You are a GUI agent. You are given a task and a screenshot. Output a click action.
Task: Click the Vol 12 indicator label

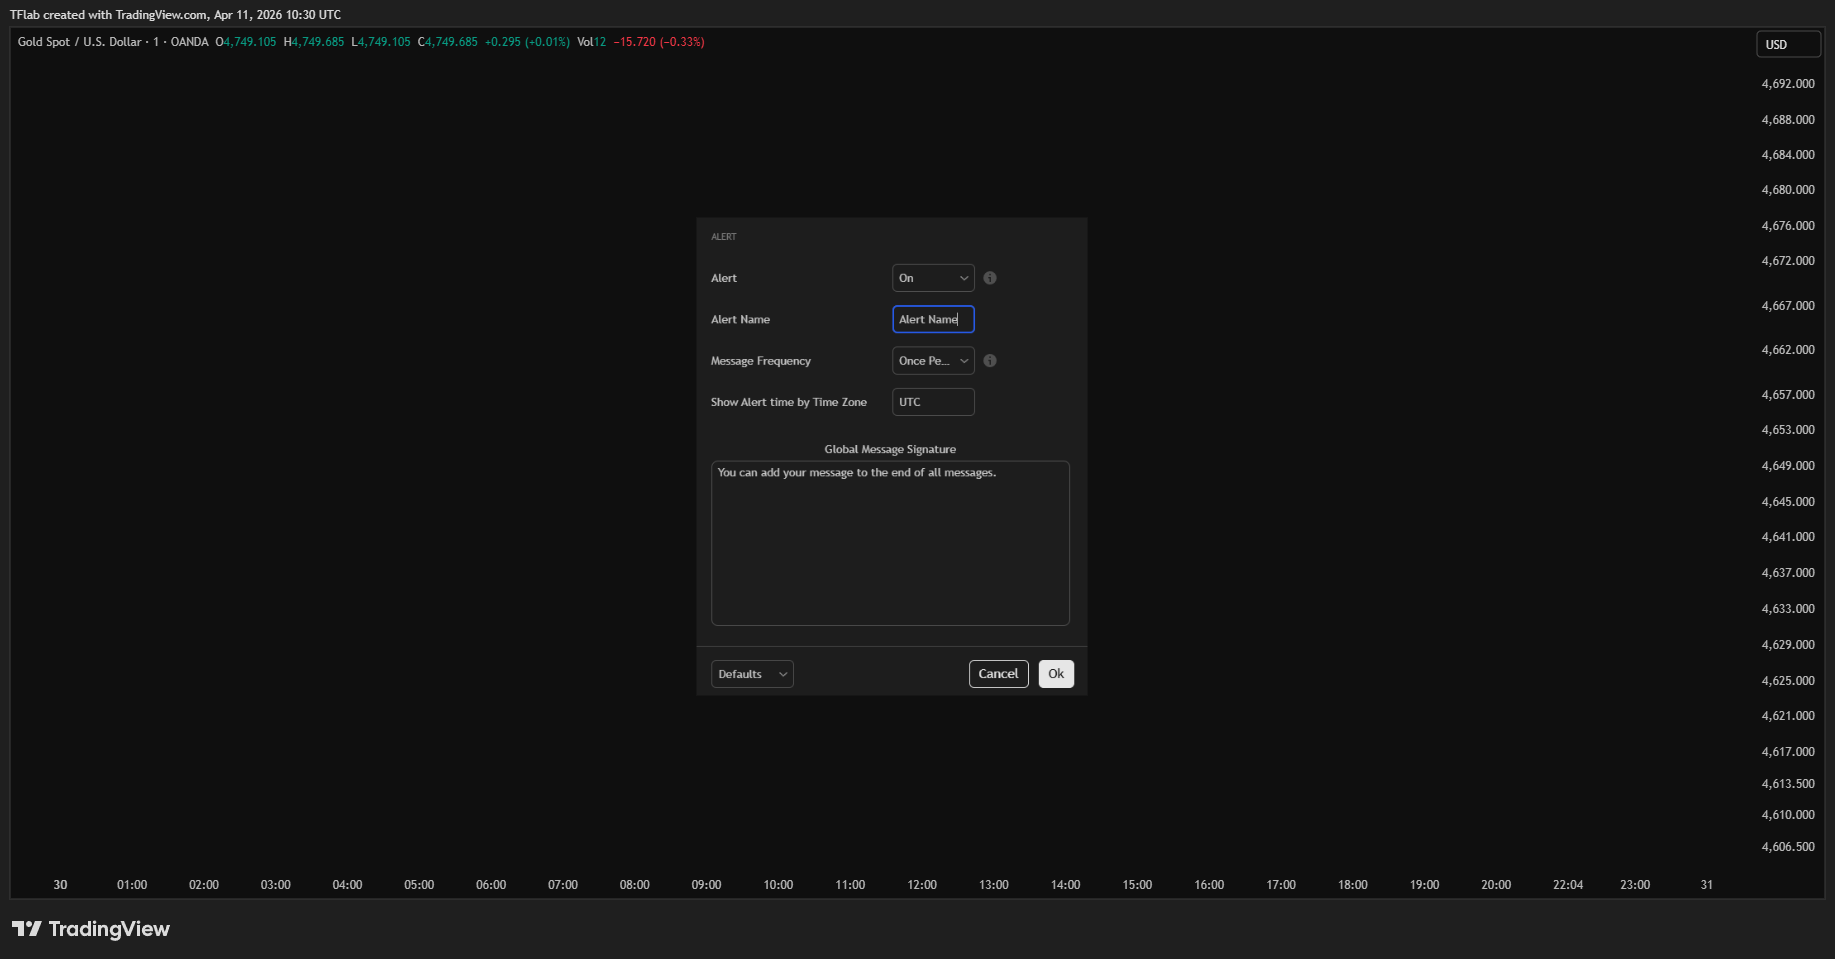coord(592,42)
